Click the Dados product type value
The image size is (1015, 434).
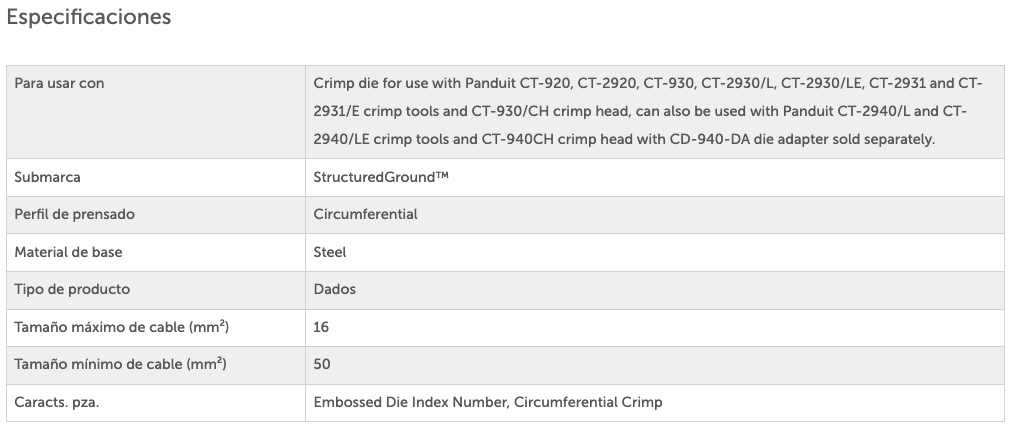334,289
